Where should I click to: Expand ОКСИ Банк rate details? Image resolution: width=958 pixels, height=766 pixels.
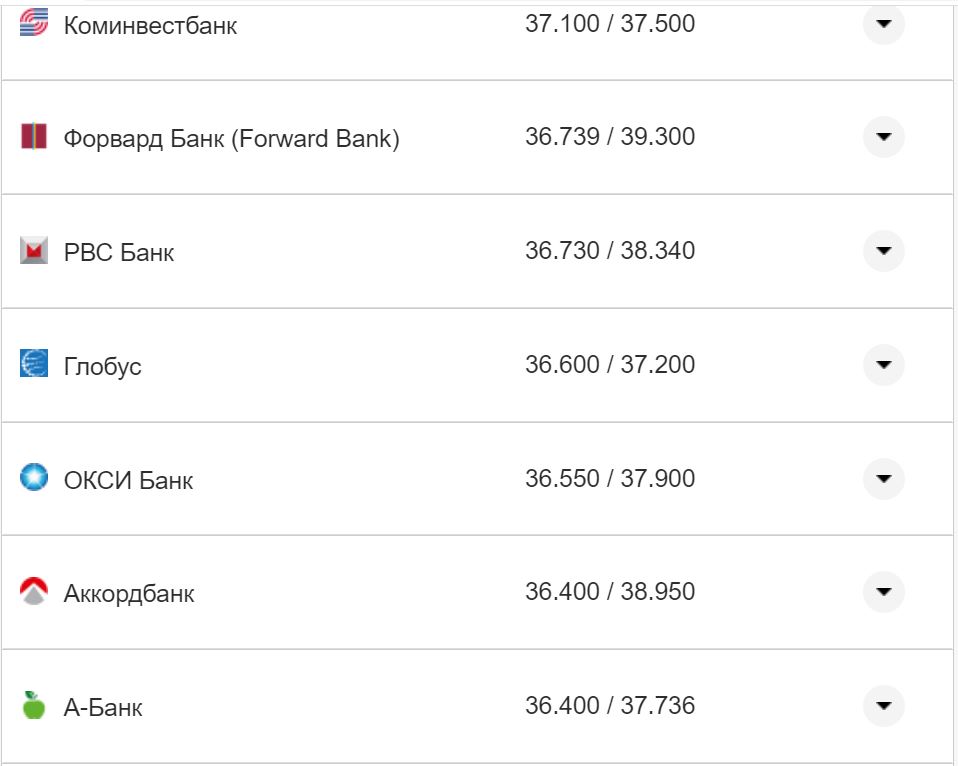(x=883, y=478)
